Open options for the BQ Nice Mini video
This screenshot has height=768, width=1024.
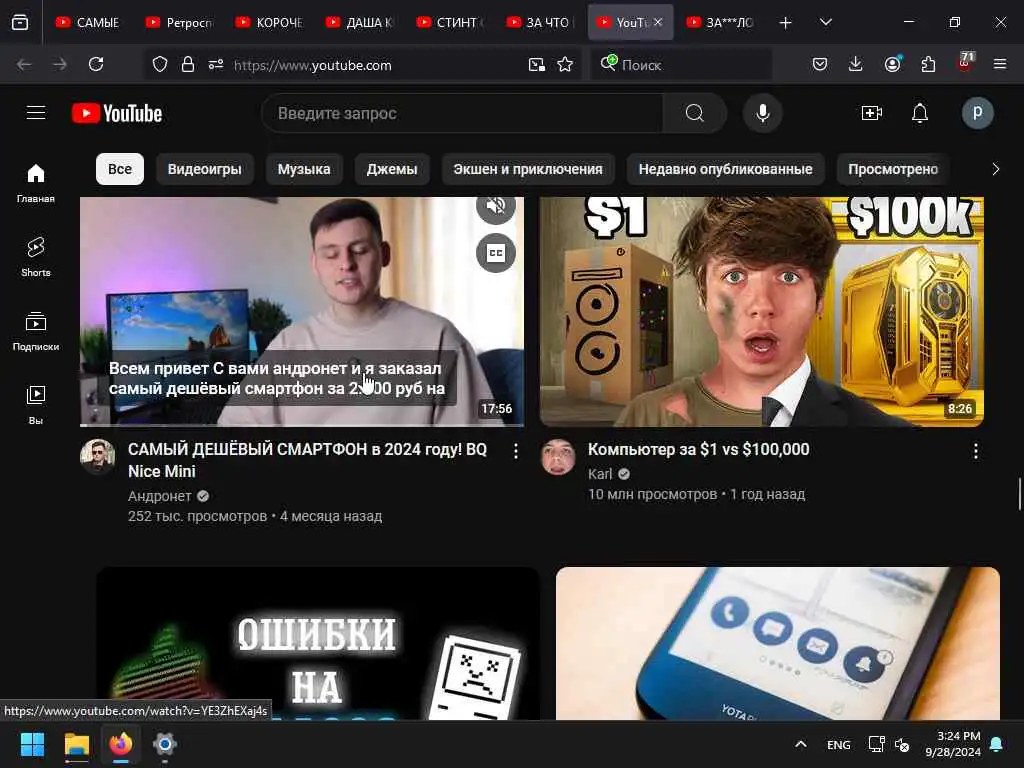[515, 451]
